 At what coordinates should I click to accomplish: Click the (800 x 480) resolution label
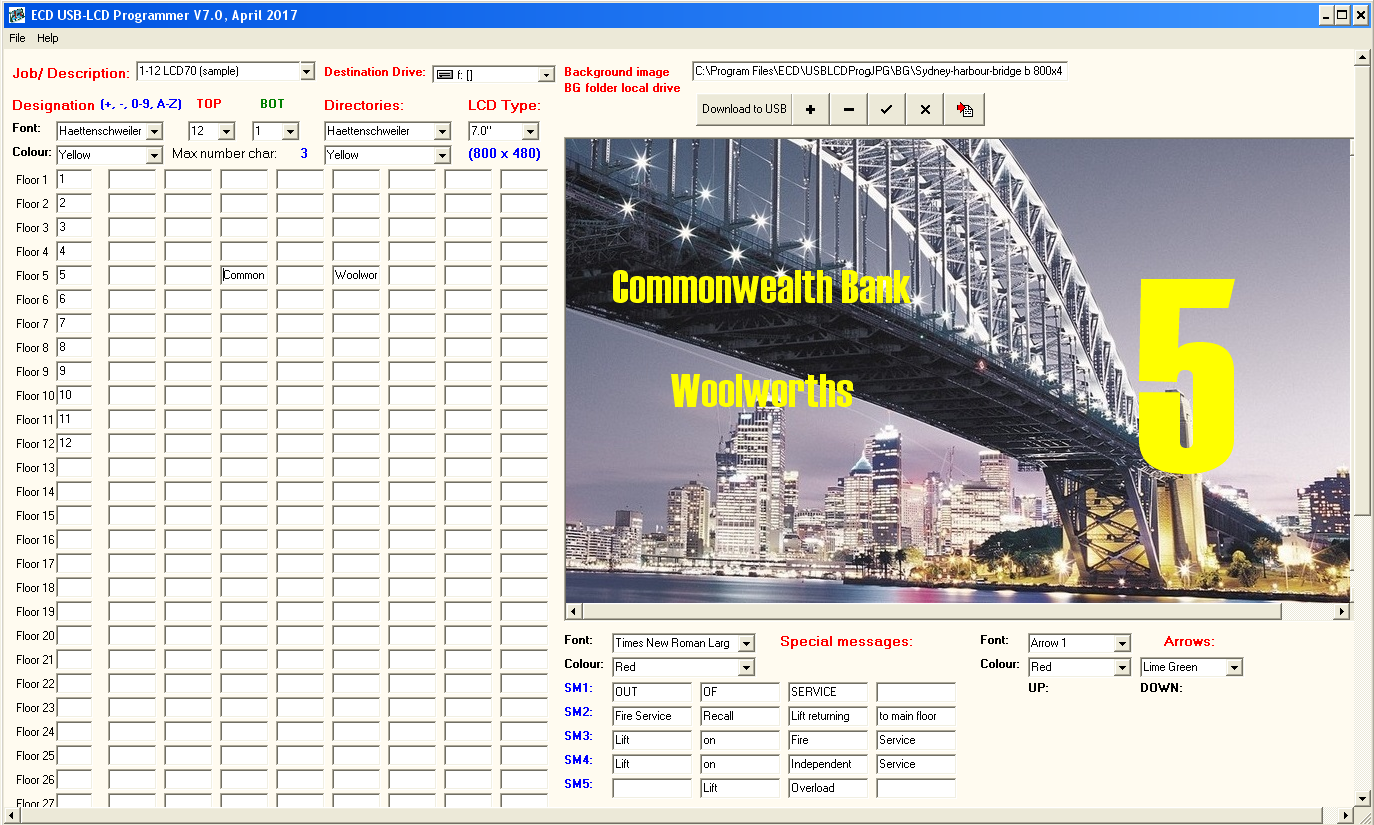pos(505,154)
